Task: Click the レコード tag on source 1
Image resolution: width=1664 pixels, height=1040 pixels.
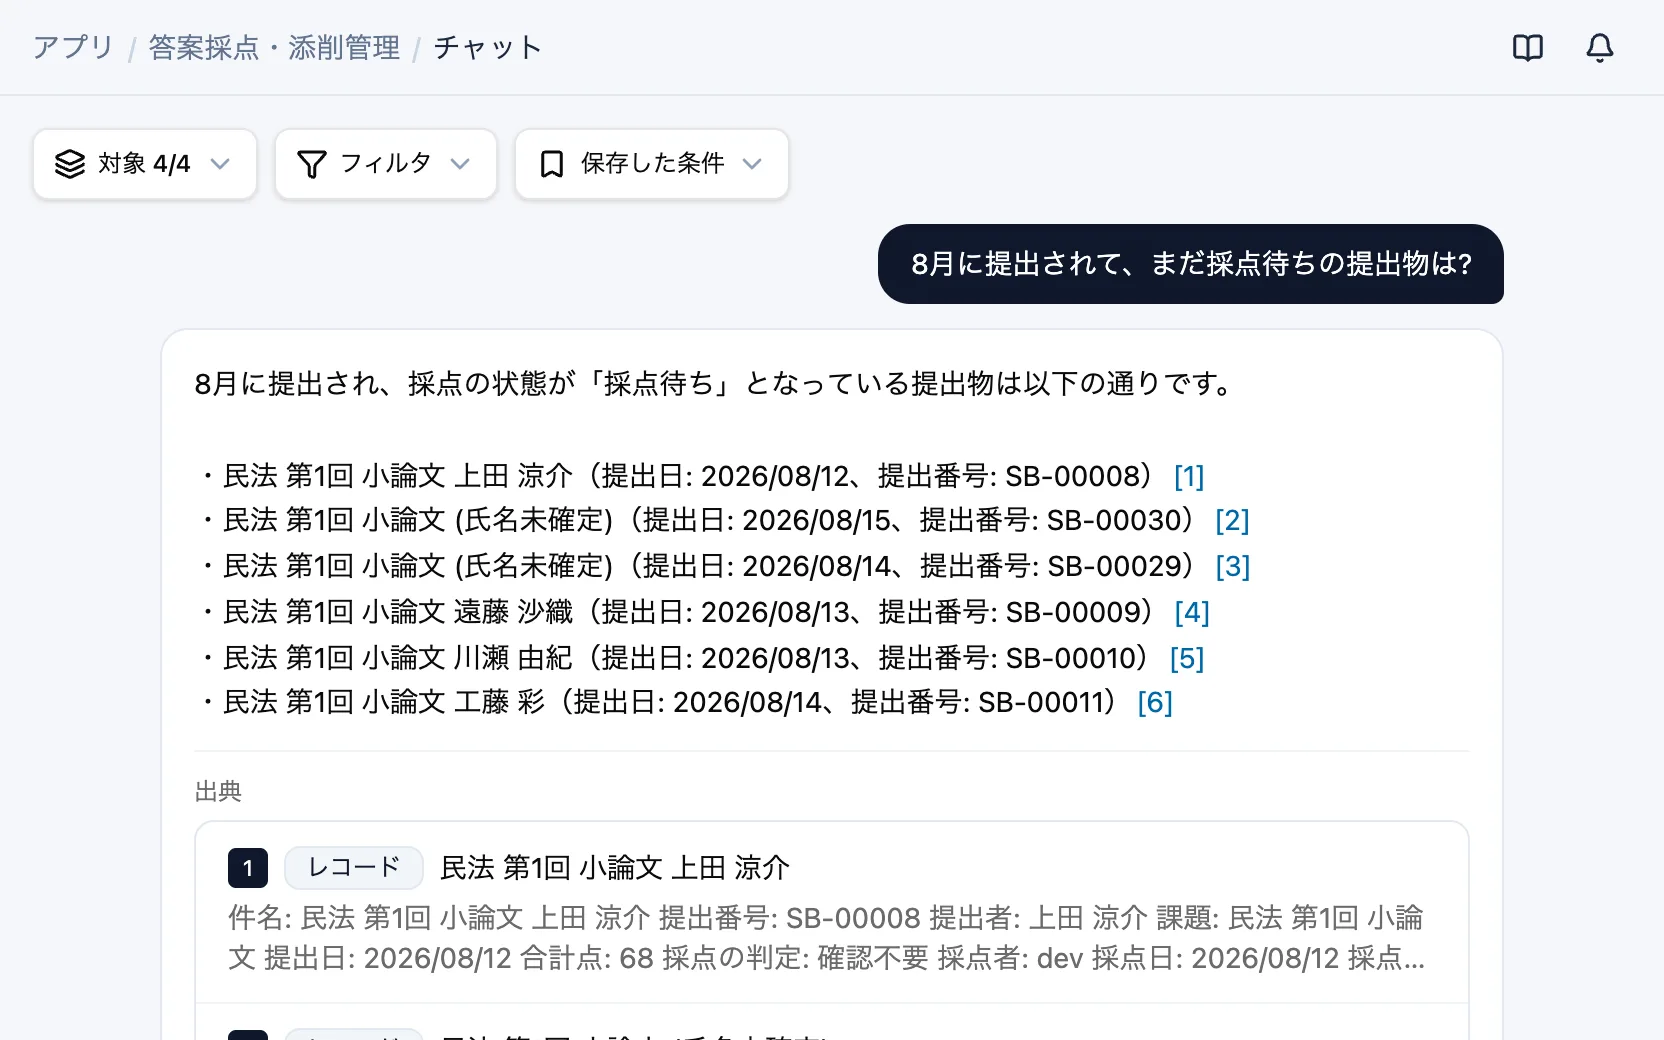Action: click(x=354, y=867)
